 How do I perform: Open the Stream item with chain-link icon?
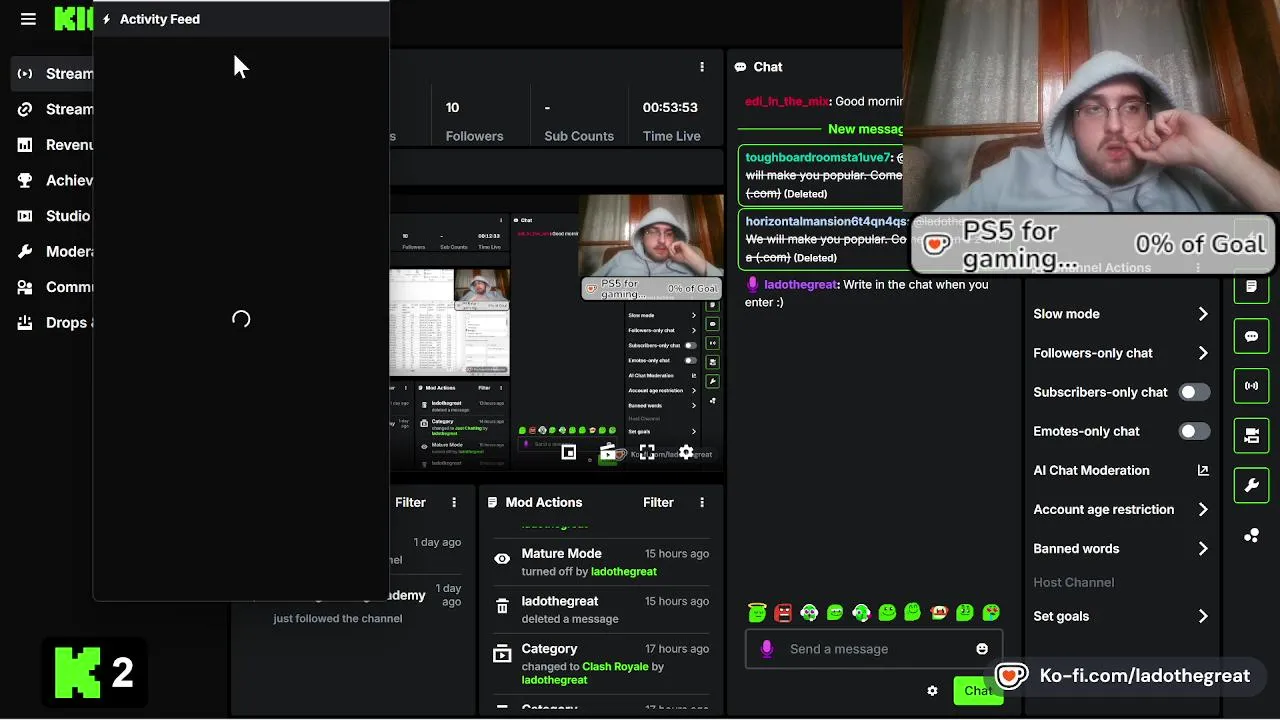coord(55,109)
